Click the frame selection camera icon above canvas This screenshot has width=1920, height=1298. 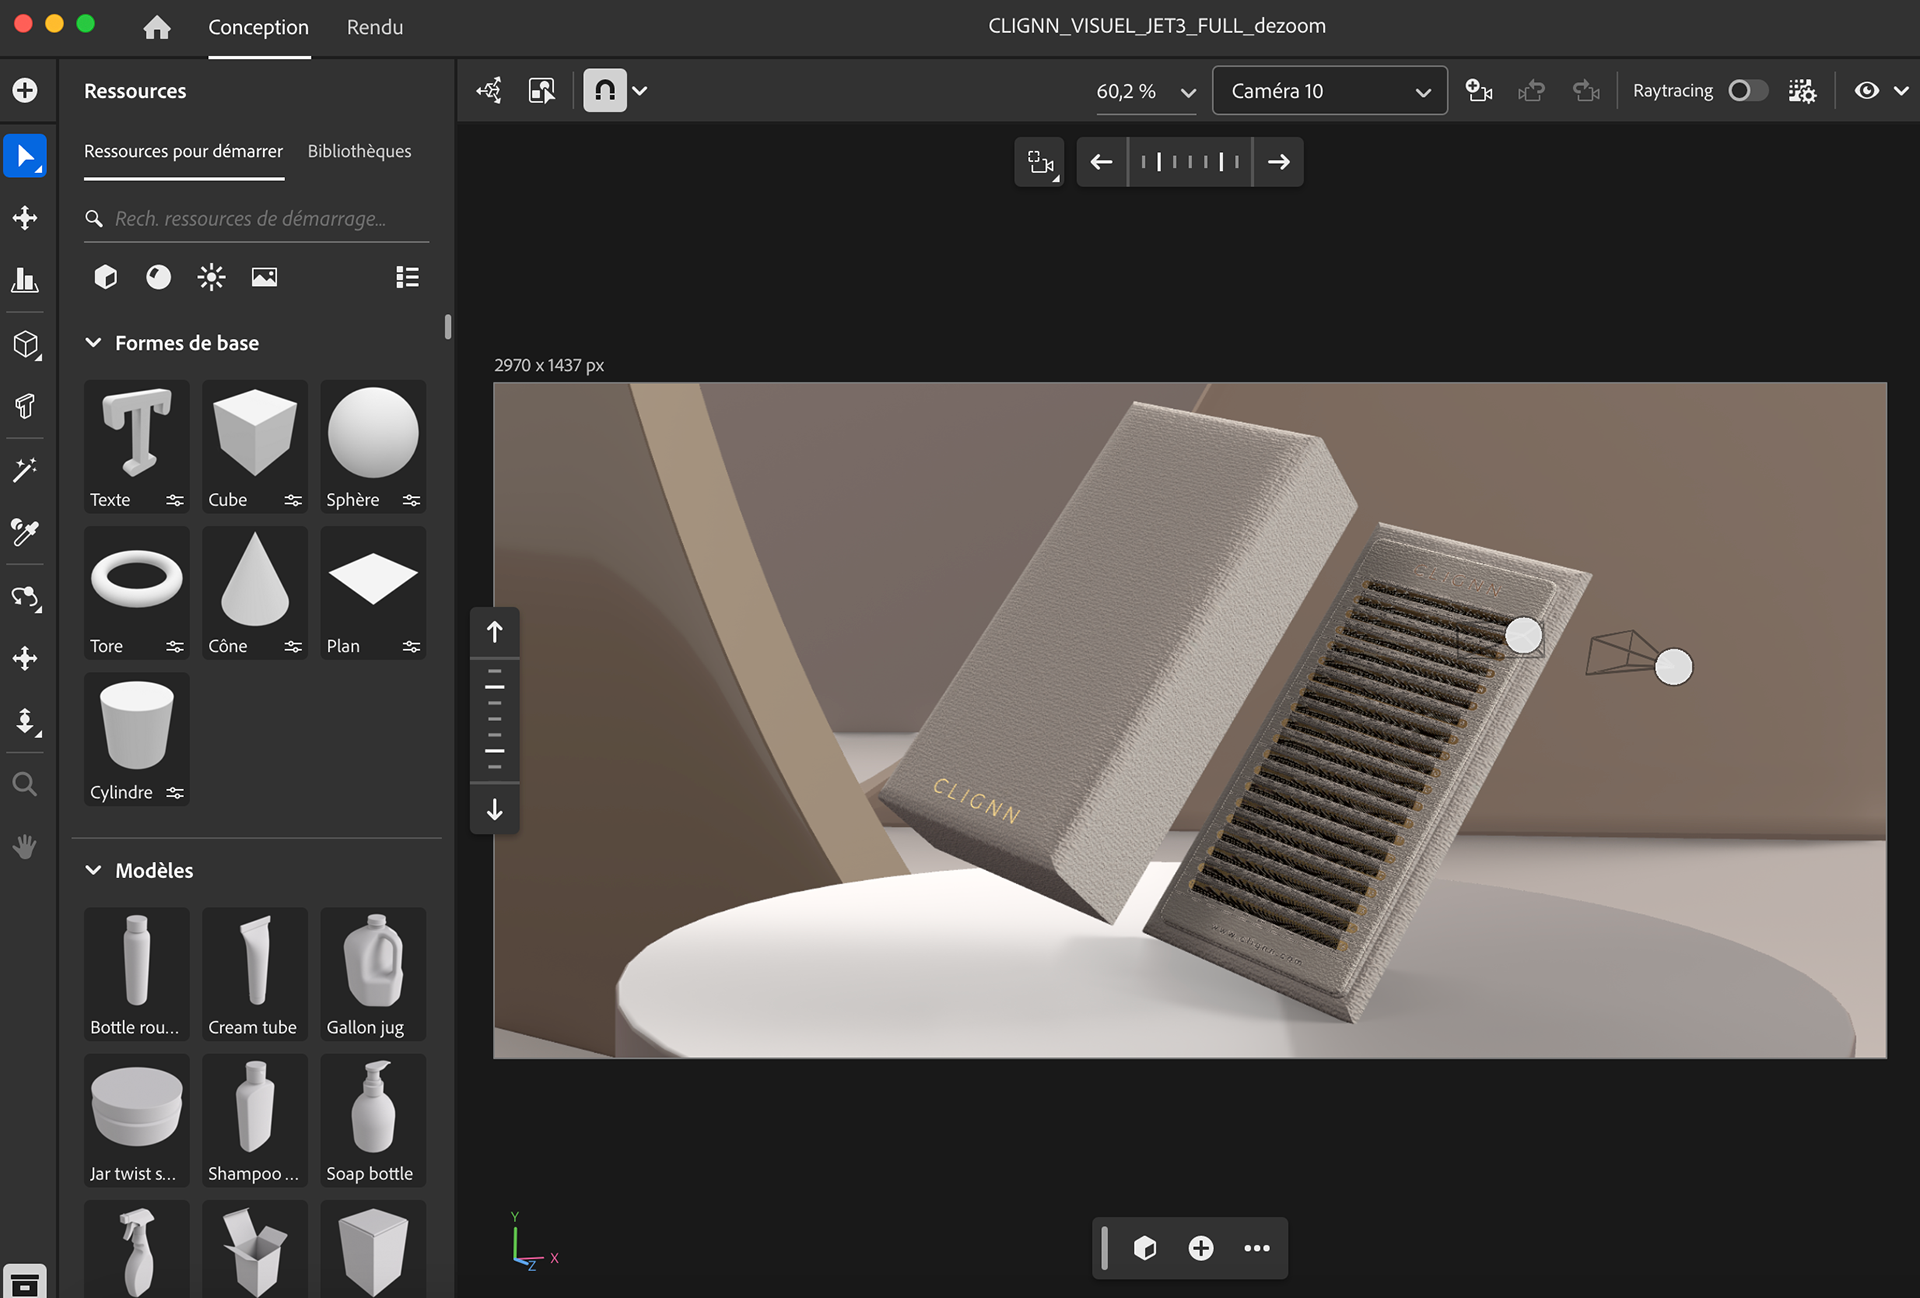coord(1040,162)
